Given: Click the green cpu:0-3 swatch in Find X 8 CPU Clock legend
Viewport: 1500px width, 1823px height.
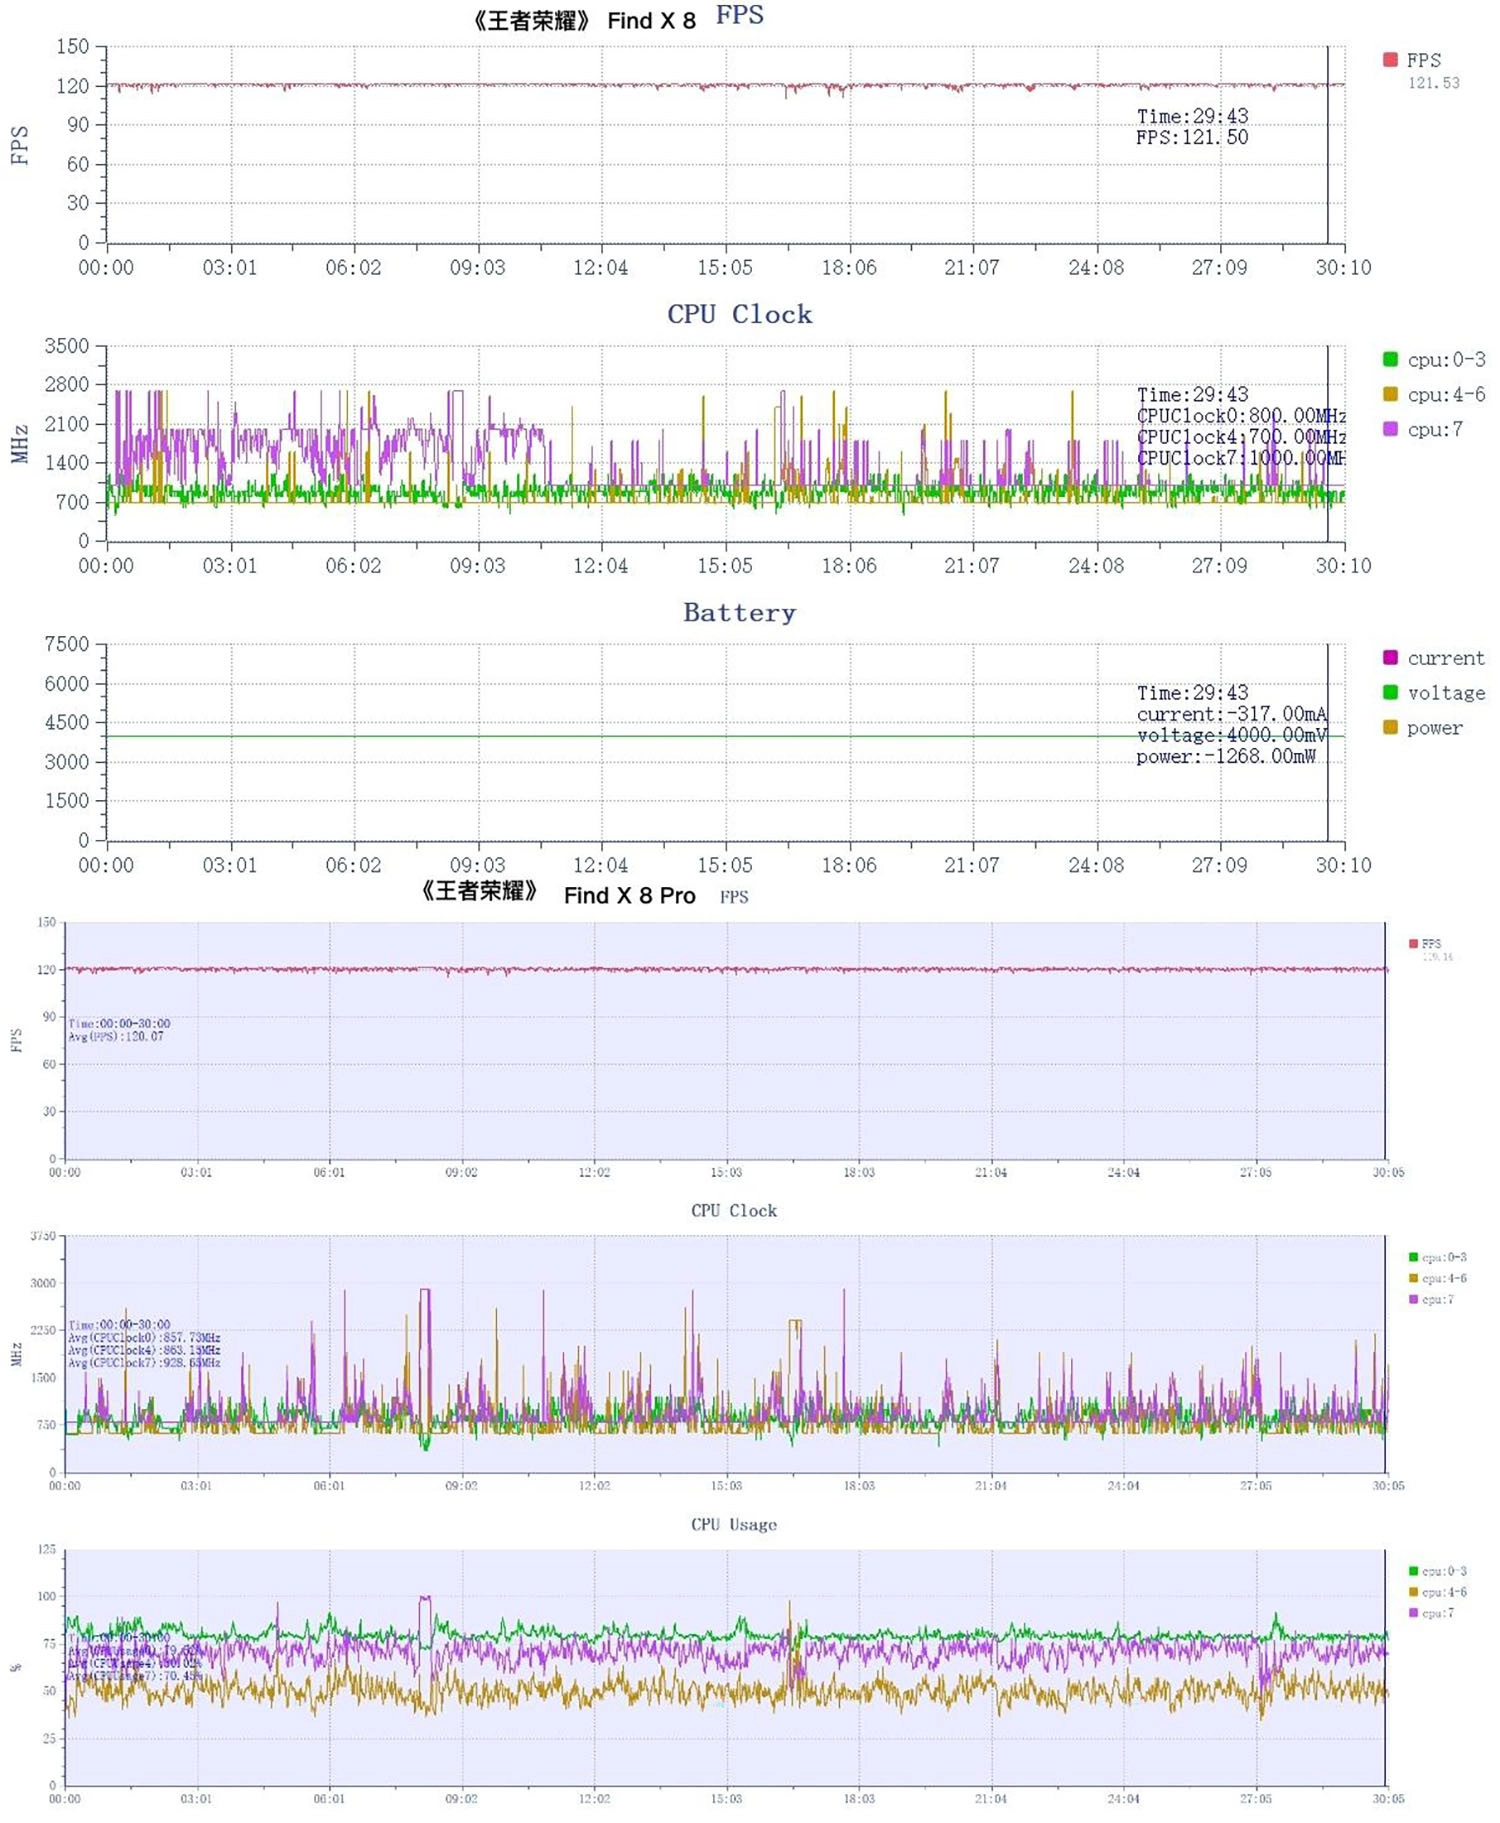Looking at the screenshot, I should click(x=1389, y=359).
